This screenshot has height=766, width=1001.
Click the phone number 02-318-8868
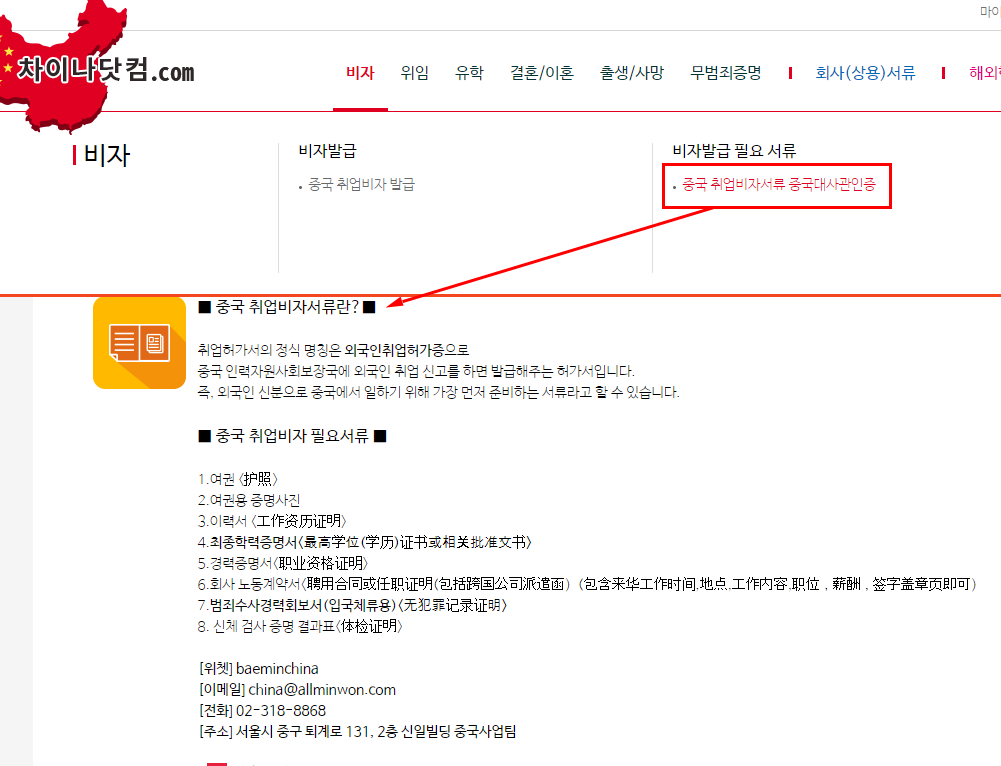coord(280,711)
